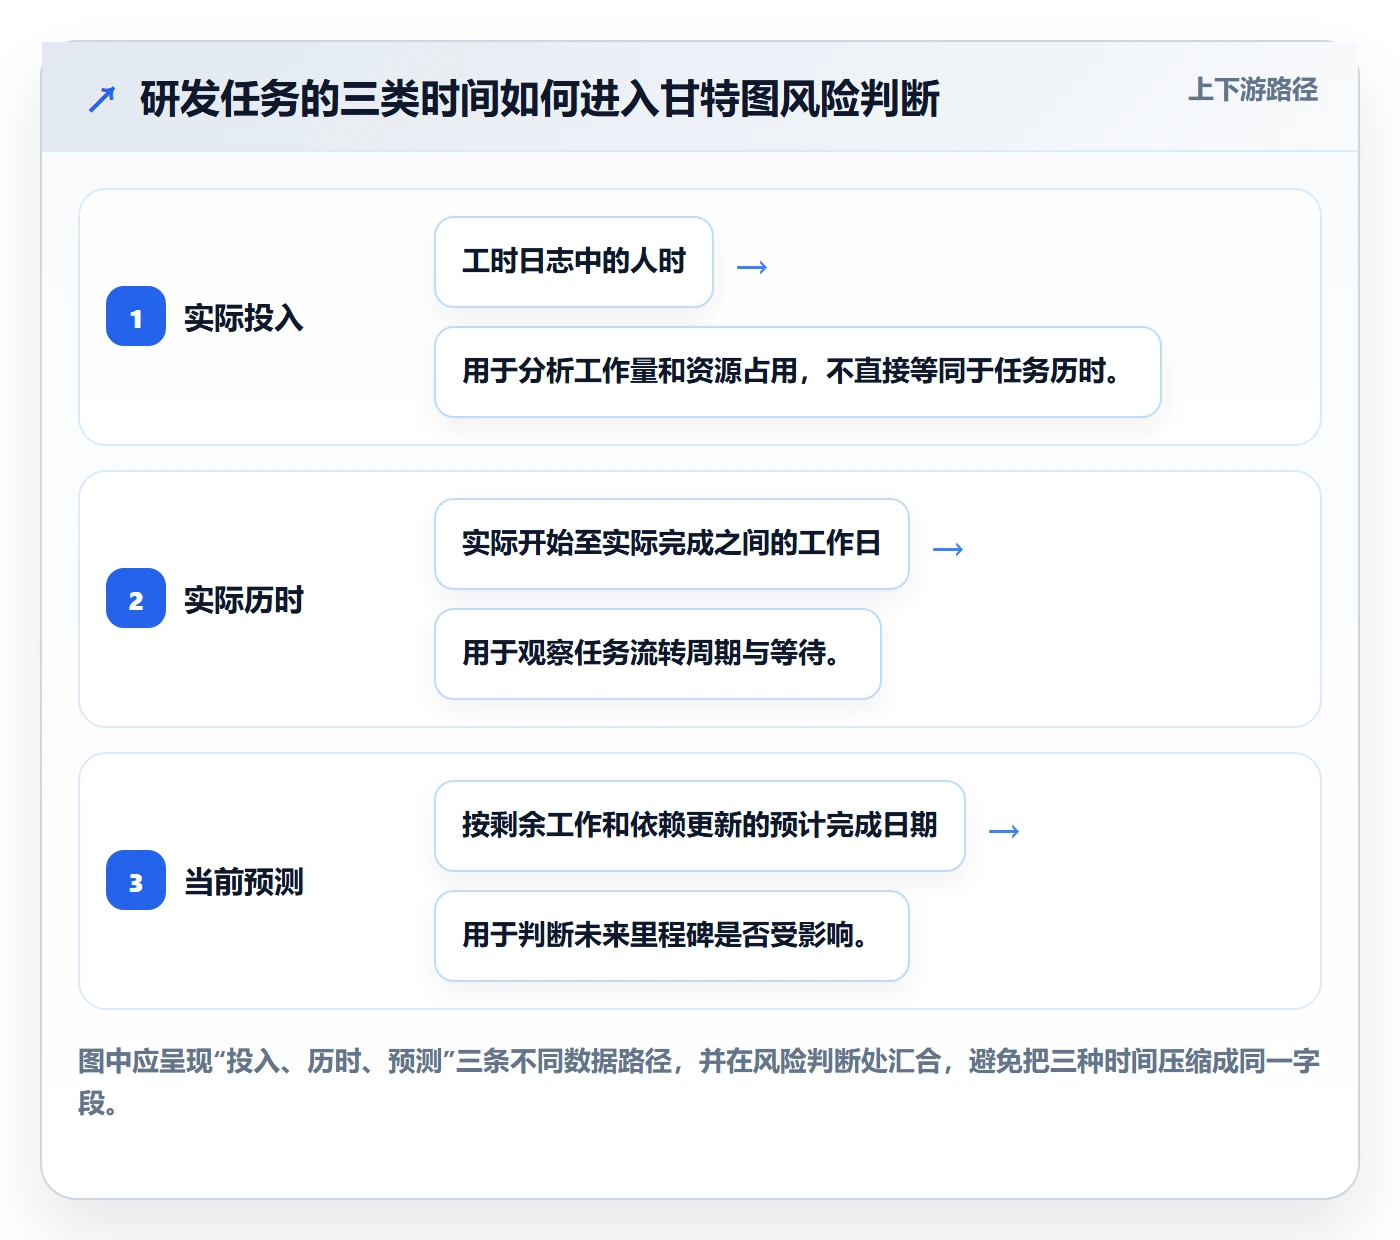Click the footer note starting 图中应呈现
Screen dimensions: 1400x1240
(x=699, y=1082)
